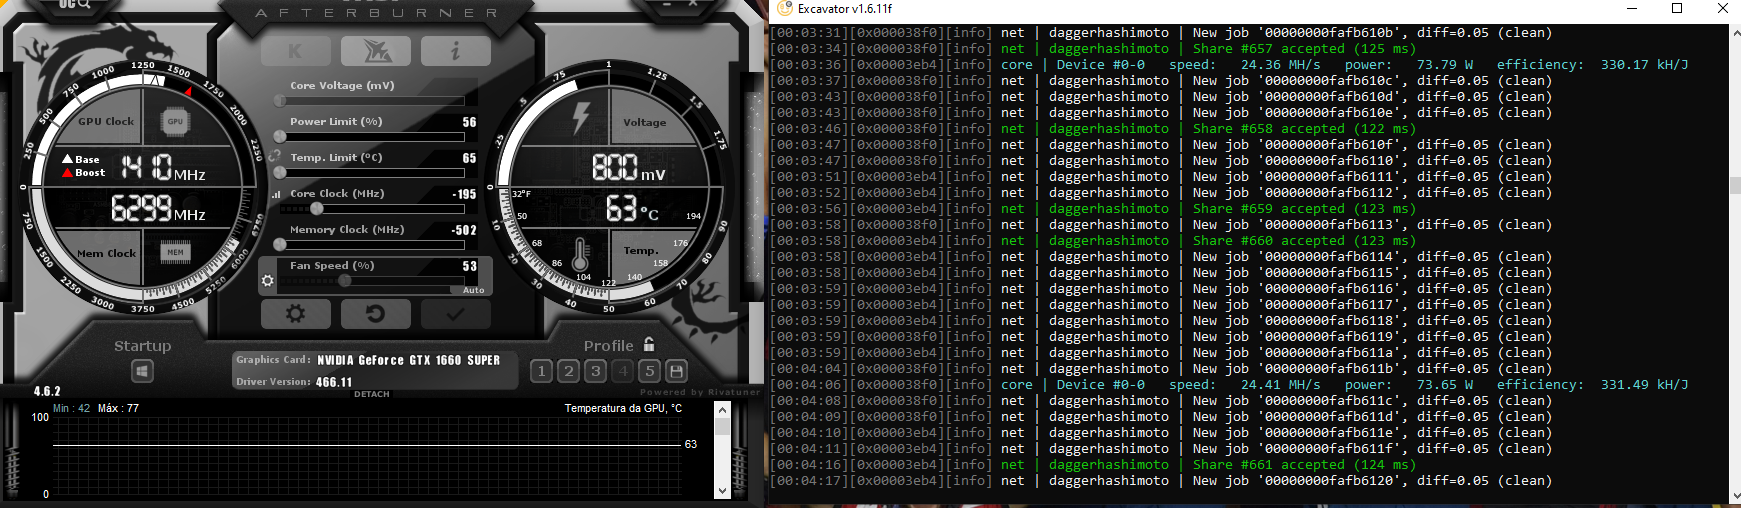Click 'Share #657 accepted (125 ms)' log text
This screenshot has width=1741, height=508.
pos(1304,48)
